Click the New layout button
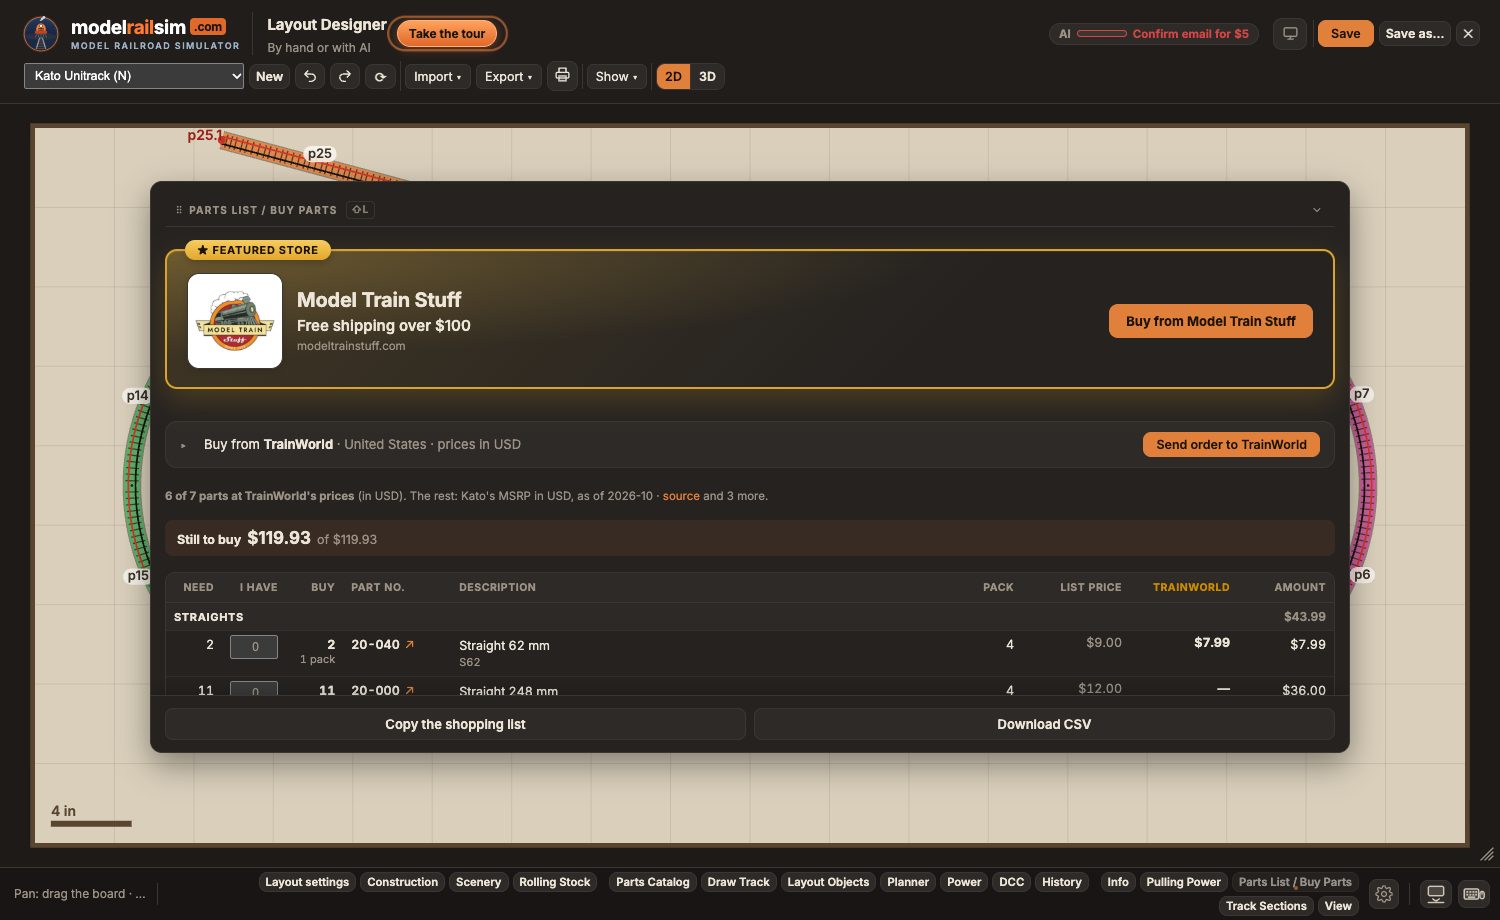The height and width of the screenshot is (920, 1500). coord(269,76)
